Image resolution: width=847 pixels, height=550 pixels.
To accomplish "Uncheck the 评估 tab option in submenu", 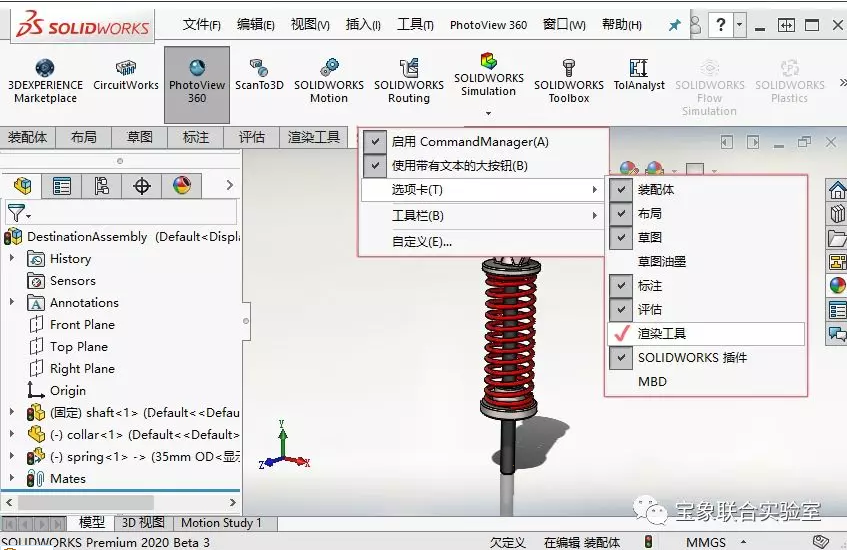I will click(x=706, y=310).
